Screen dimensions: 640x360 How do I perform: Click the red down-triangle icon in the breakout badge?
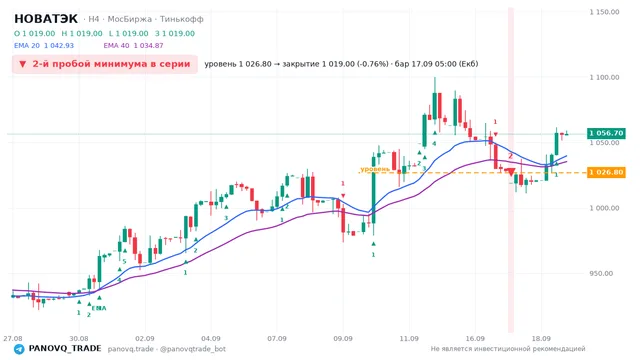click(x=23, y=64)
